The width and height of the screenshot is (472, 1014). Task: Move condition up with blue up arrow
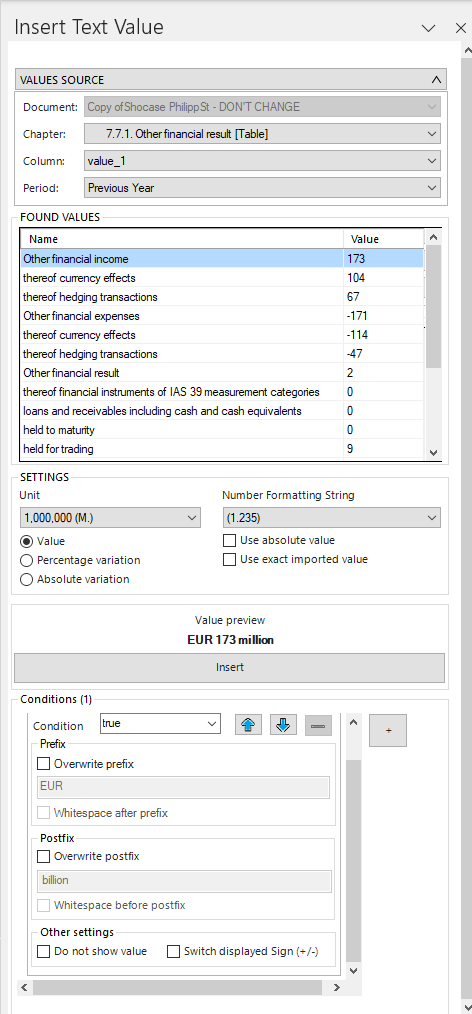[x=248, y=725]
